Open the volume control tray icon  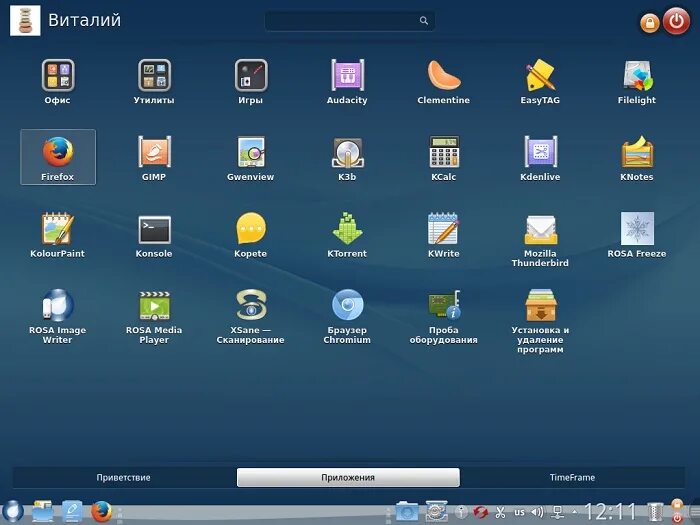tap(538, 512)
